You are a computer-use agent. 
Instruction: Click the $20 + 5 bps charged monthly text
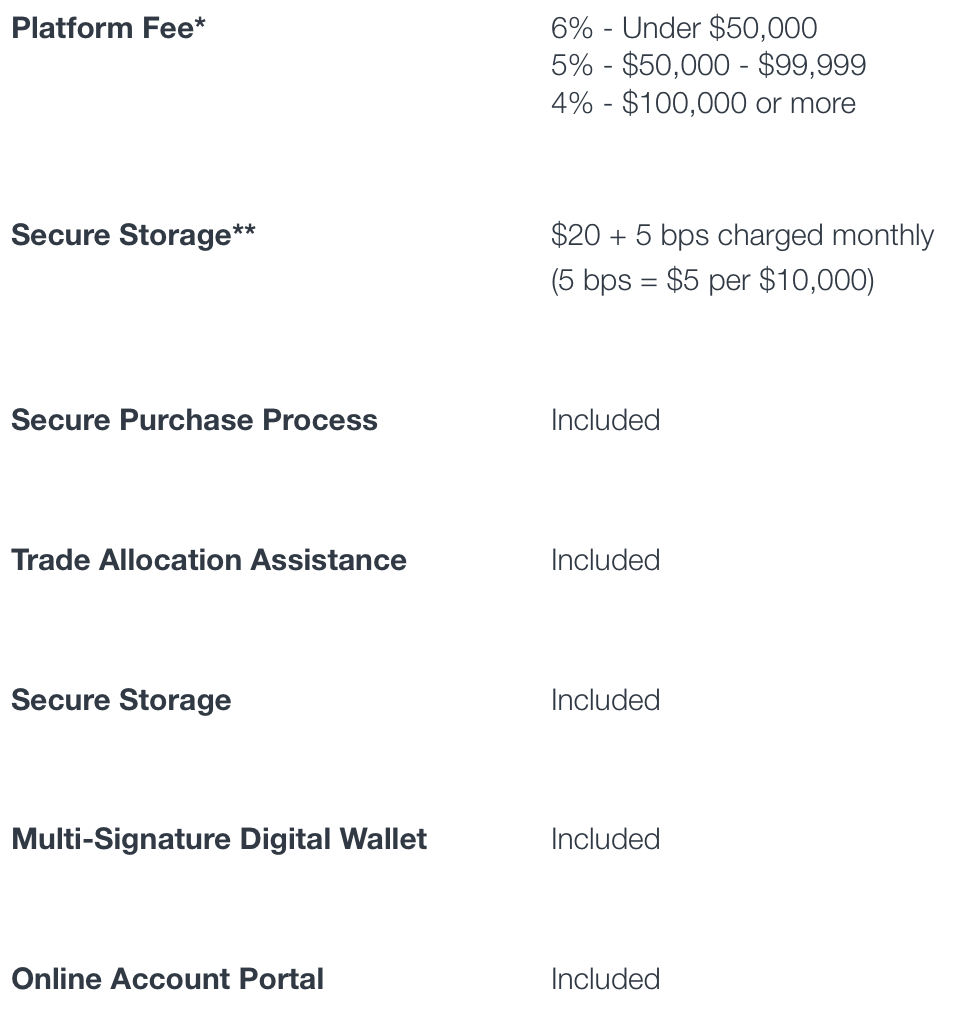pyautogui.click(x=742, y=236)
